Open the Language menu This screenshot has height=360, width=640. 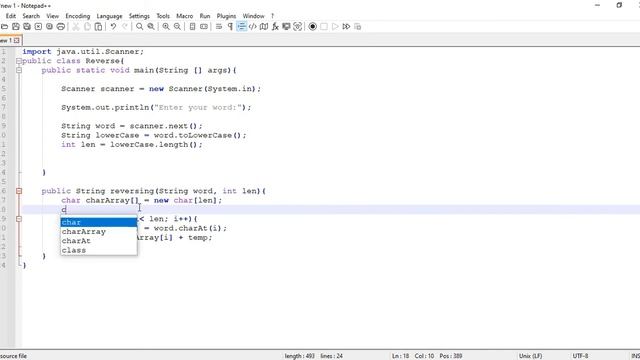(x=109, y=16)
